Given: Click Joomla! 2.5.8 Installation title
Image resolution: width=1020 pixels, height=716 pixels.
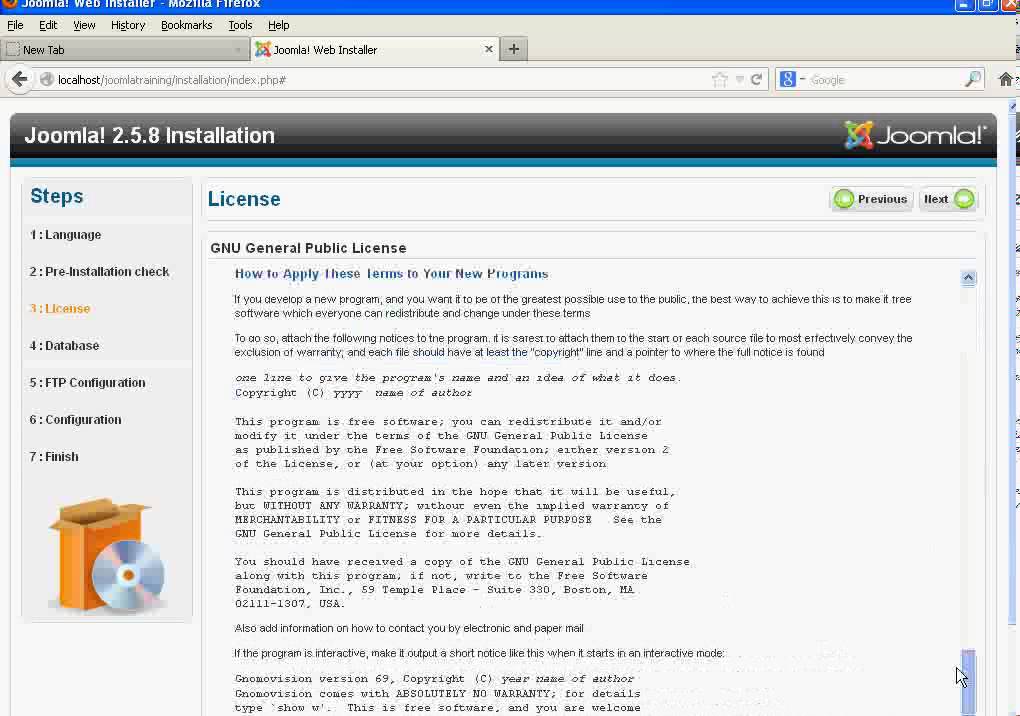Looking at the screenshot, I should point(150,136).
